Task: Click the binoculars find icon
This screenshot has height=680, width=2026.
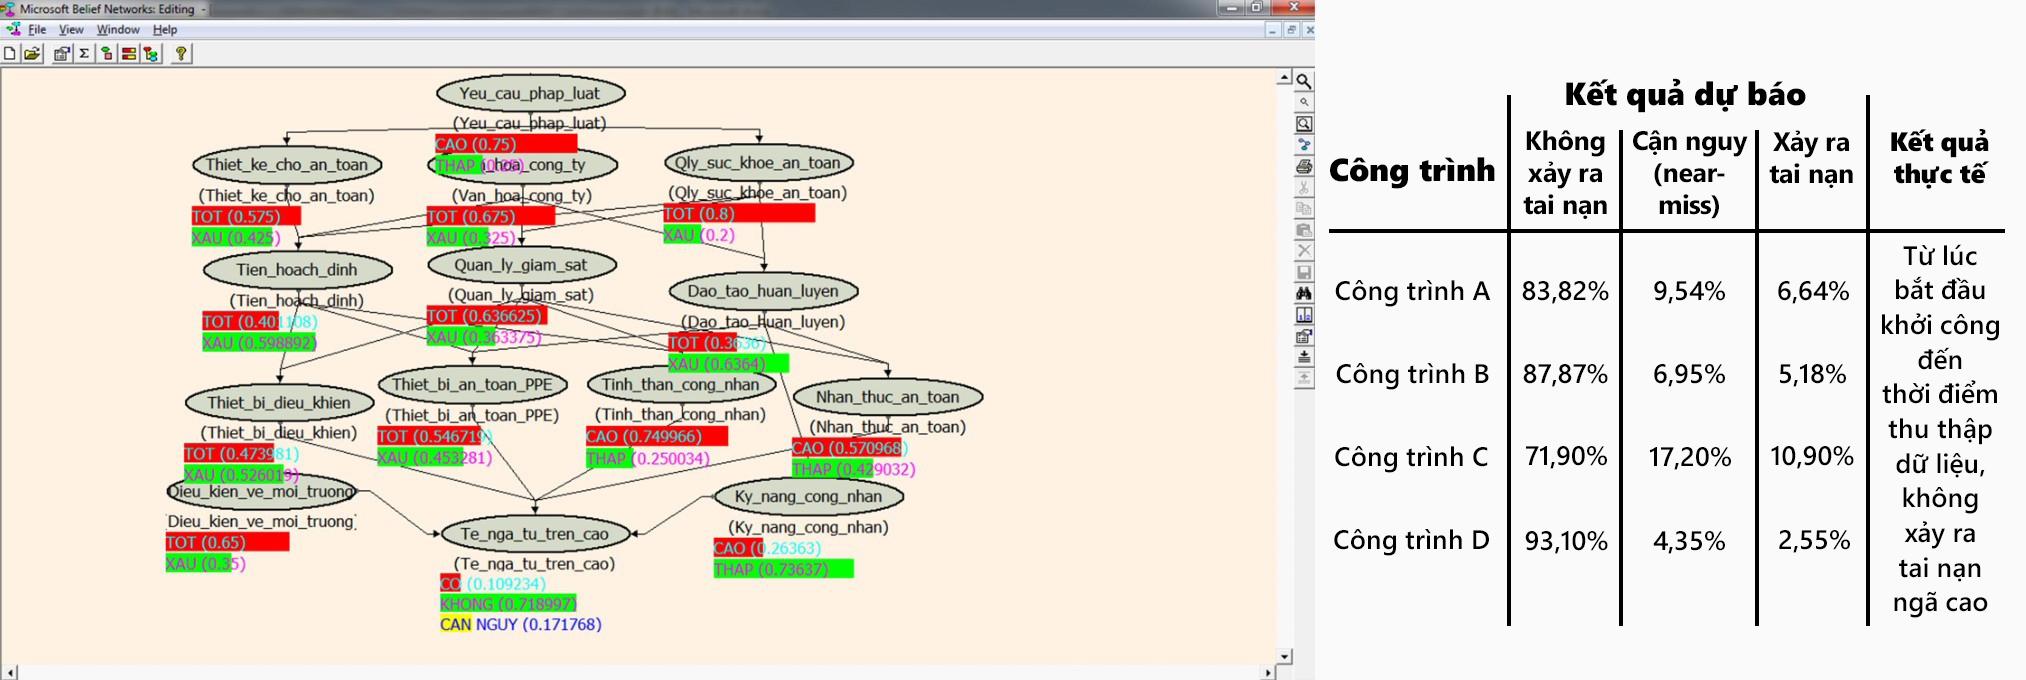Action: [x=1304, y=294]
